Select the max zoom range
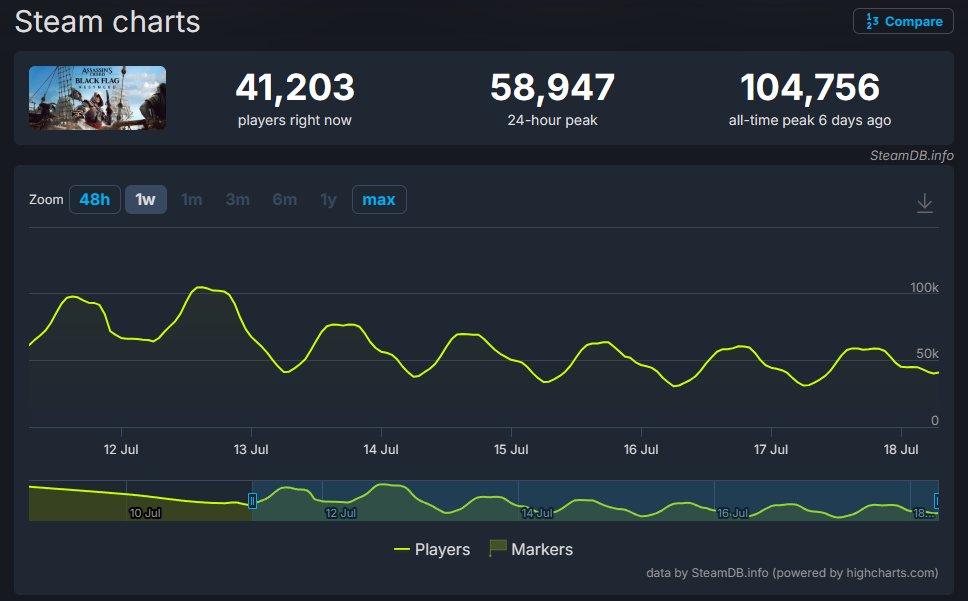Screen dimensions: 968x601 pyautogui.click(x=379, y=199)
